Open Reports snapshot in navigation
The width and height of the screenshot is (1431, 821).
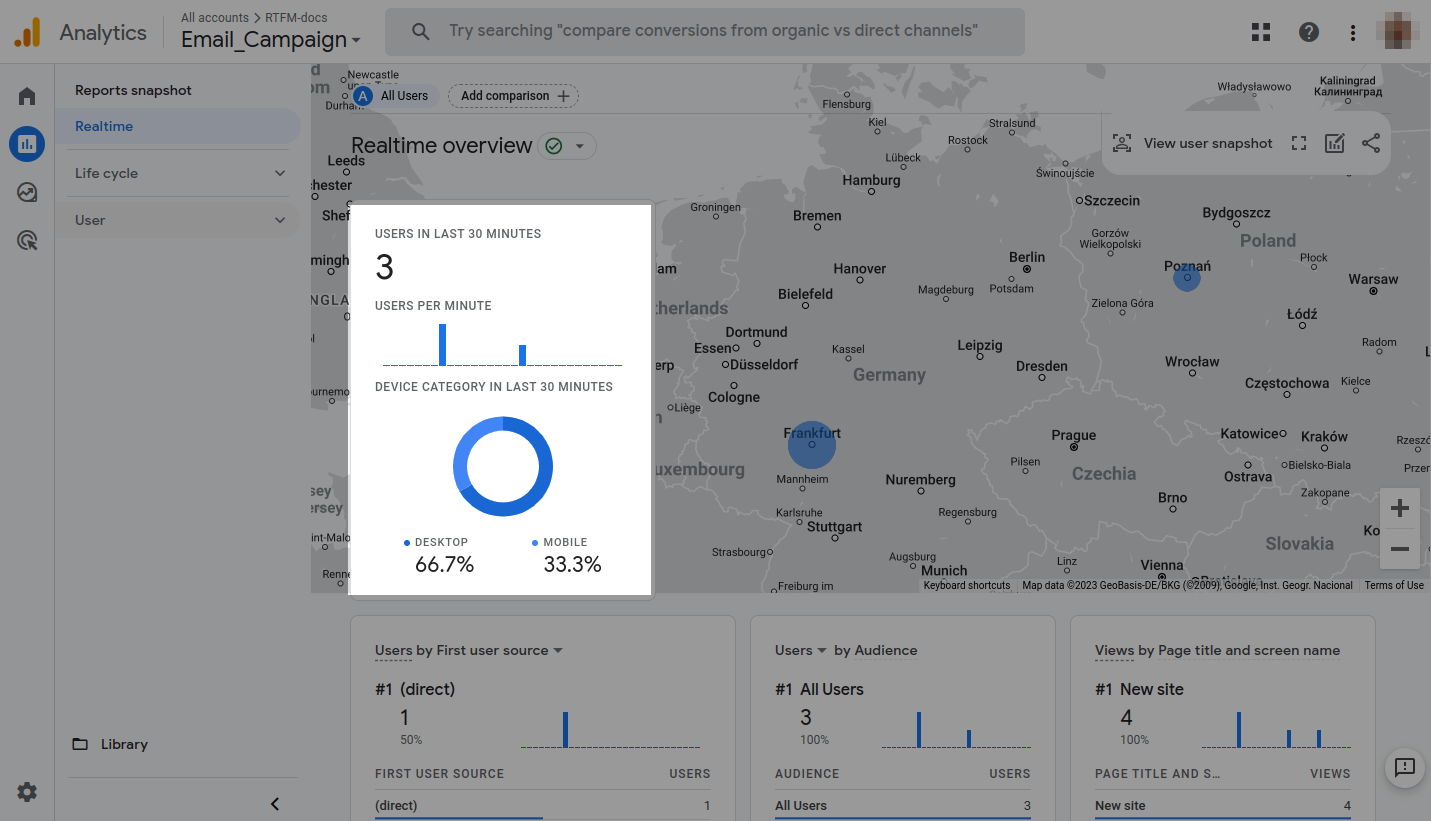click(133, 90)
